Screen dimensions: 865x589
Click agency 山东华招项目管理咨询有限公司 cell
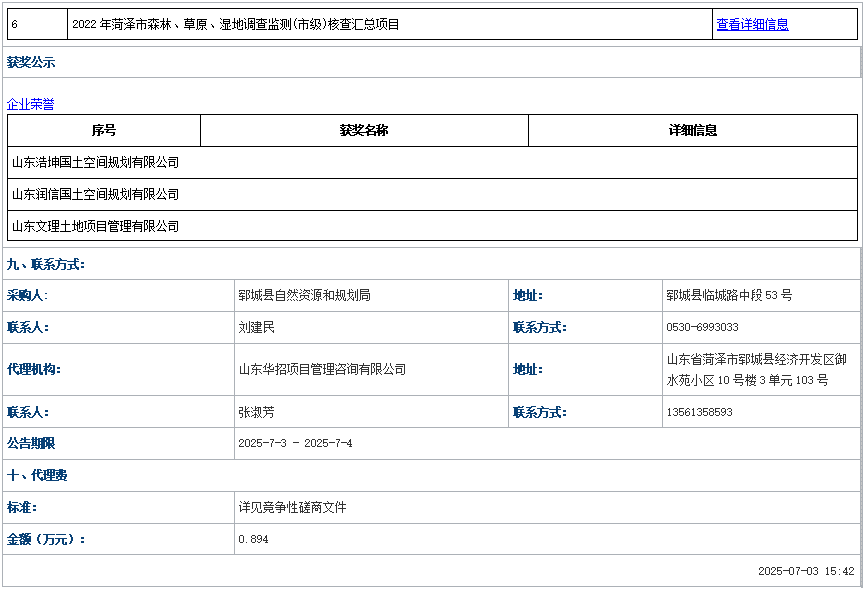tap(320, 369)
